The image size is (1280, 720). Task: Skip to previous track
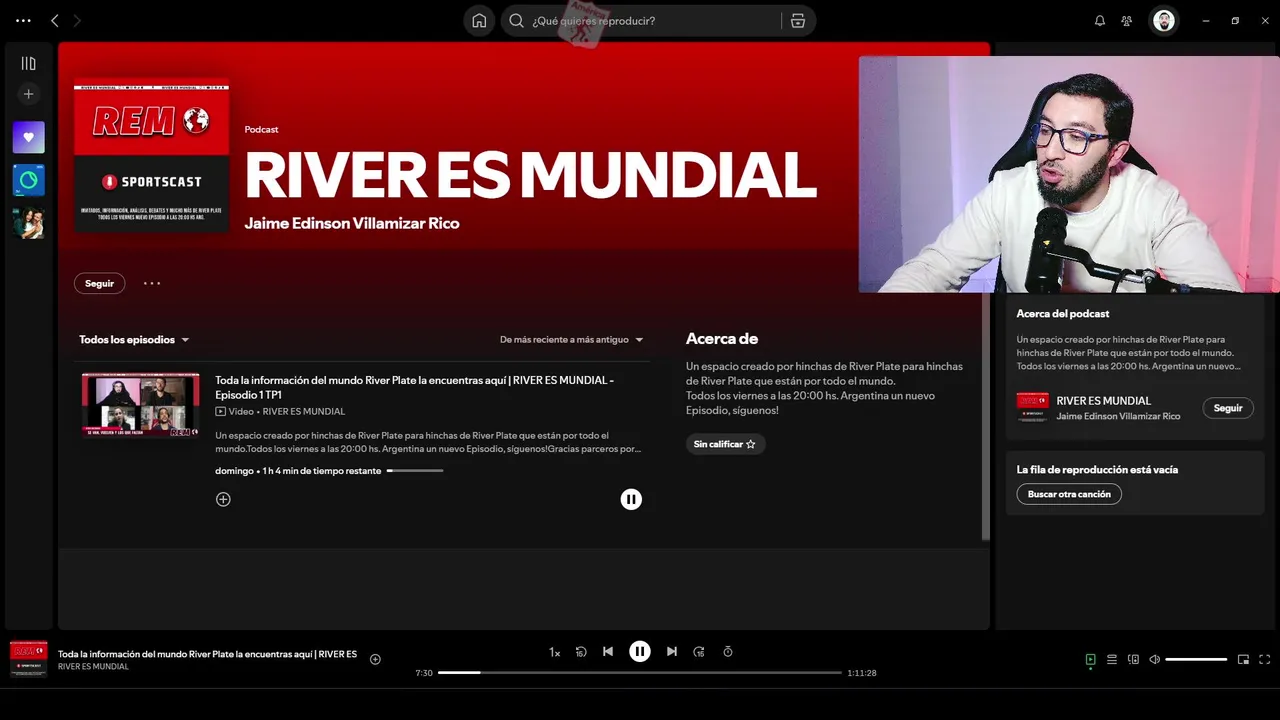[x=608, y=652]
